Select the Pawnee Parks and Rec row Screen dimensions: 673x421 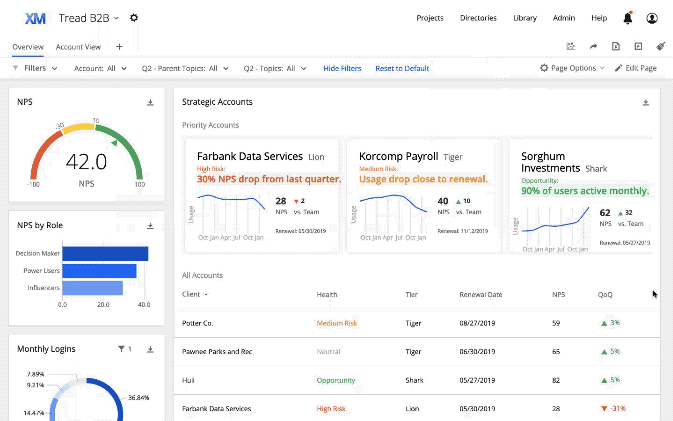(x=417, y=351)
